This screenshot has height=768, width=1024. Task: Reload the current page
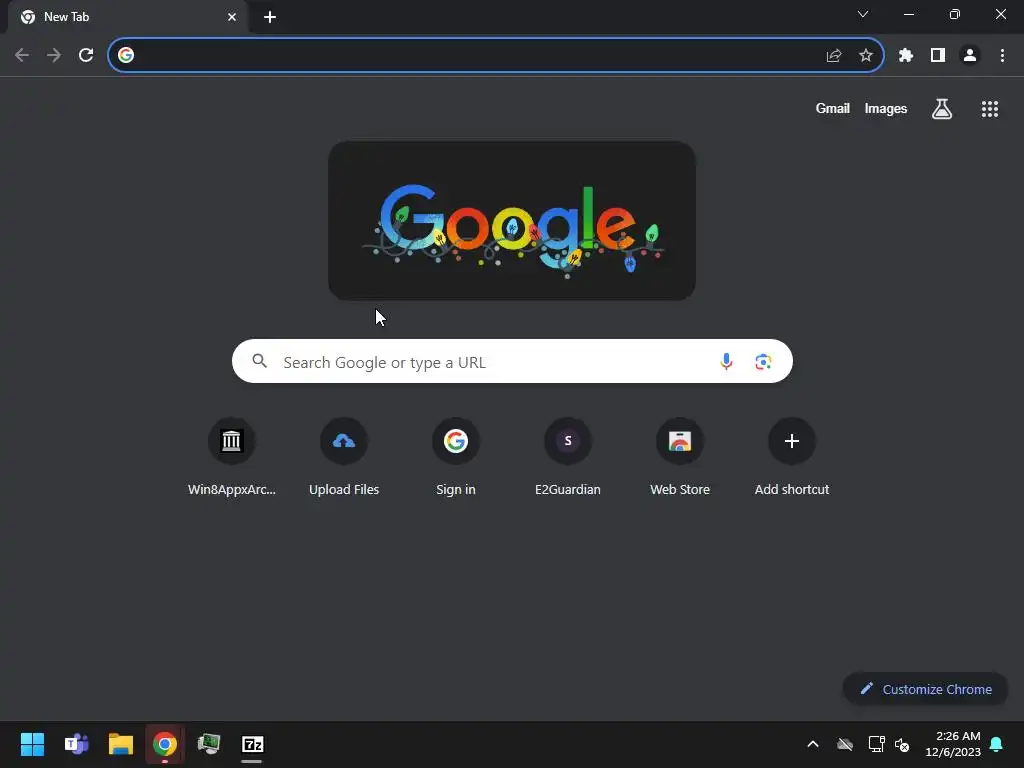(x=86, y=55)
